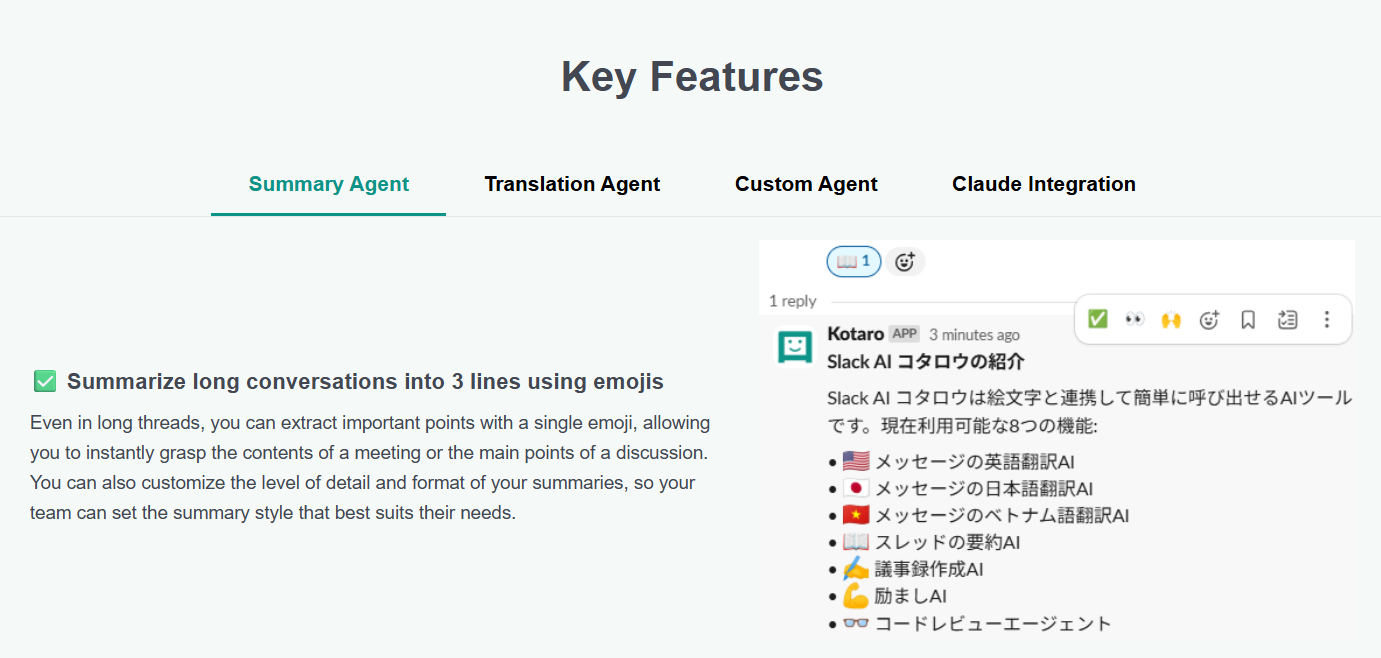Bookmark the Kotaro message

coord(1248,319)
